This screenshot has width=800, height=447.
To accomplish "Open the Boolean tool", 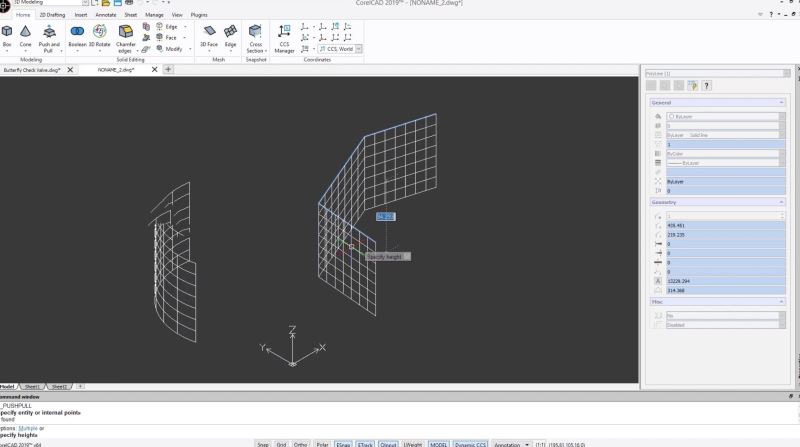I will point(78,38).
